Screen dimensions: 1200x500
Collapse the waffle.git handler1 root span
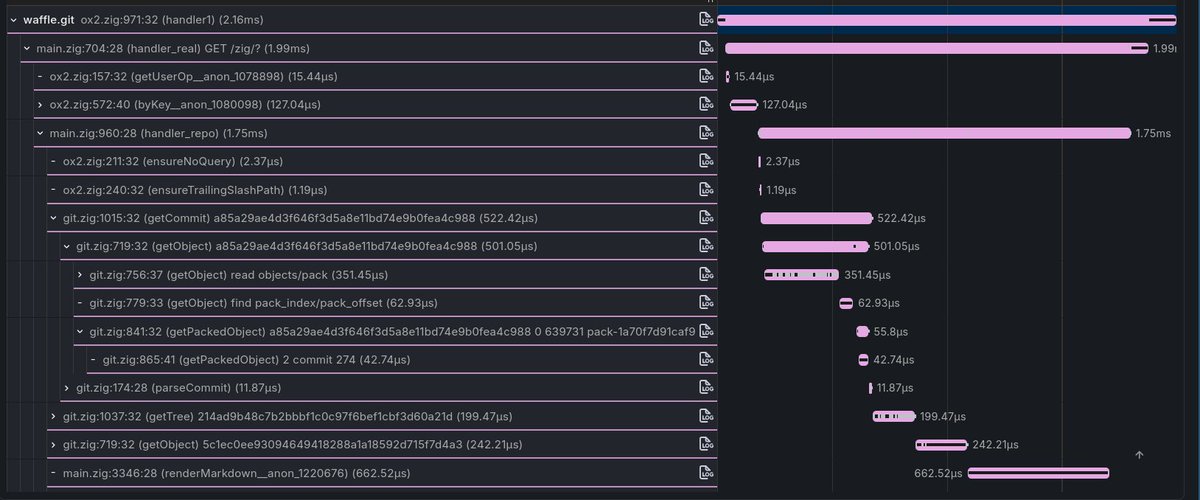tap(13, 20)
